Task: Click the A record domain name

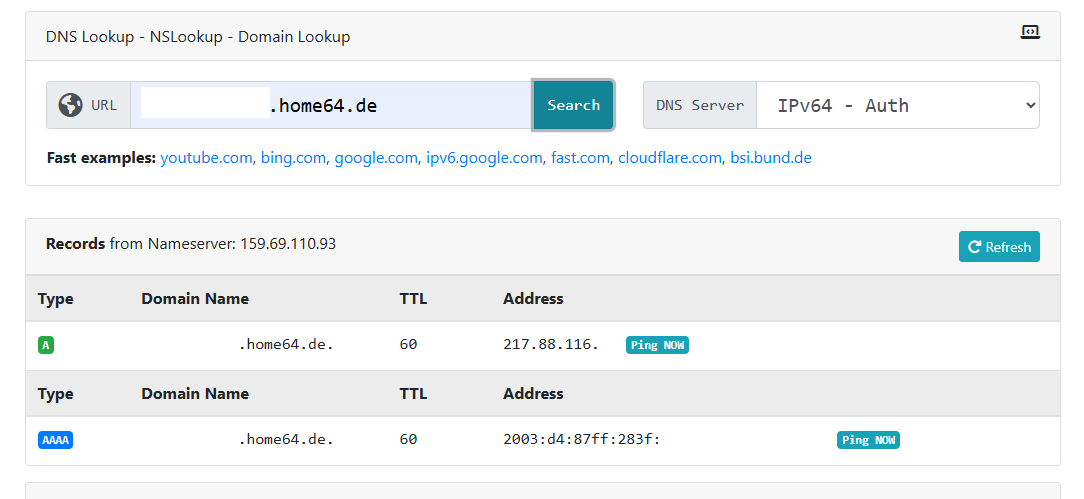Action: pos(286,344)
